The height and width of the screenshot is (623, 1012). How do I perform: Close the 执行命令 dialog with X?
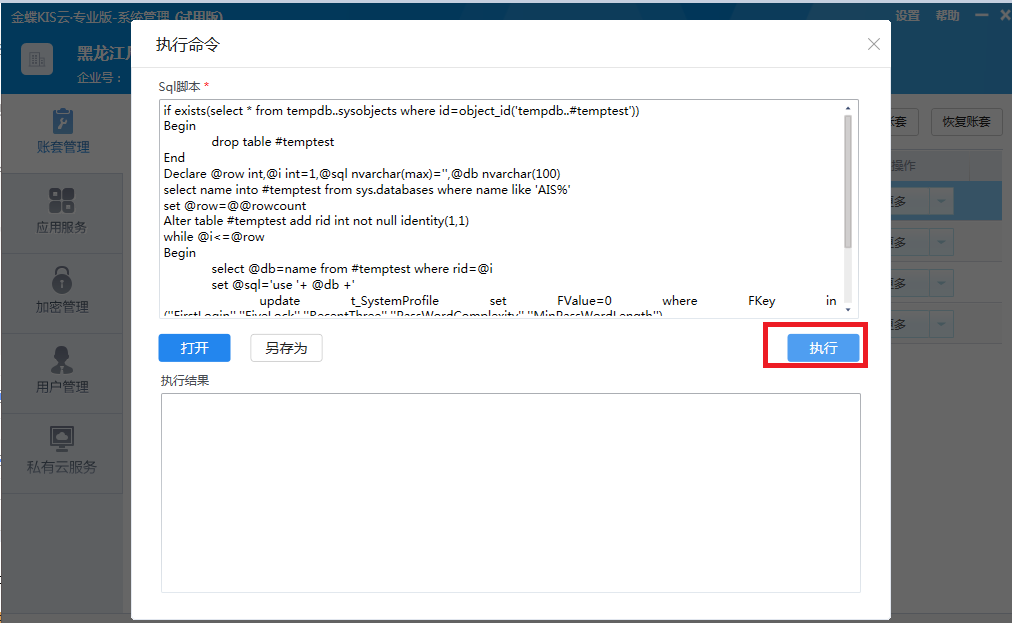[x=873, y=44]
